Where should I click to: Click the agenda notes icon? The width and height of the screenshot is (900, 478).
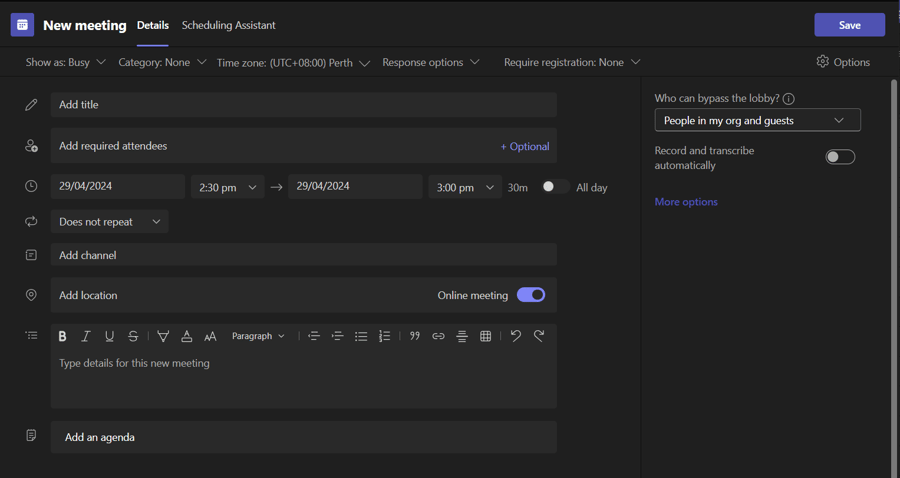(32, 436)
